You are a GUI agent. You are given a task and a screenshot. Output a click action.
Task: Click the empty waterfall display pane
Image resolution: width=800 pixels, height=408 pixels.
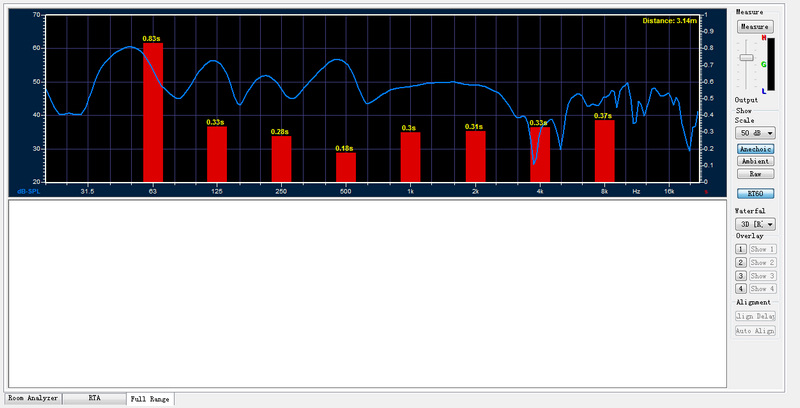point(367,294)
